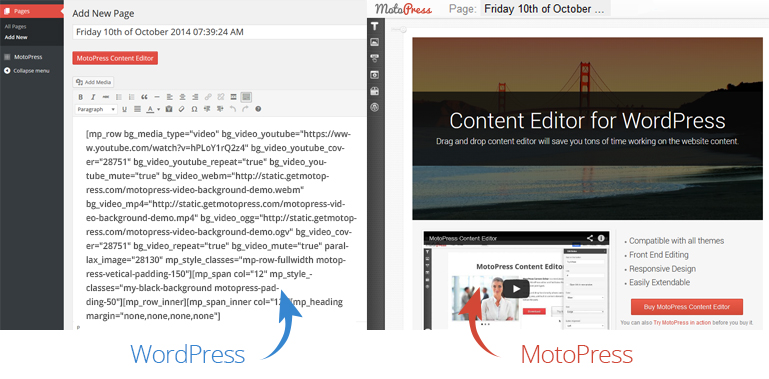Open the YouTube video info icon
This screenshot has height=379, width=769.
pyautogui.click(x=601, y=238)
